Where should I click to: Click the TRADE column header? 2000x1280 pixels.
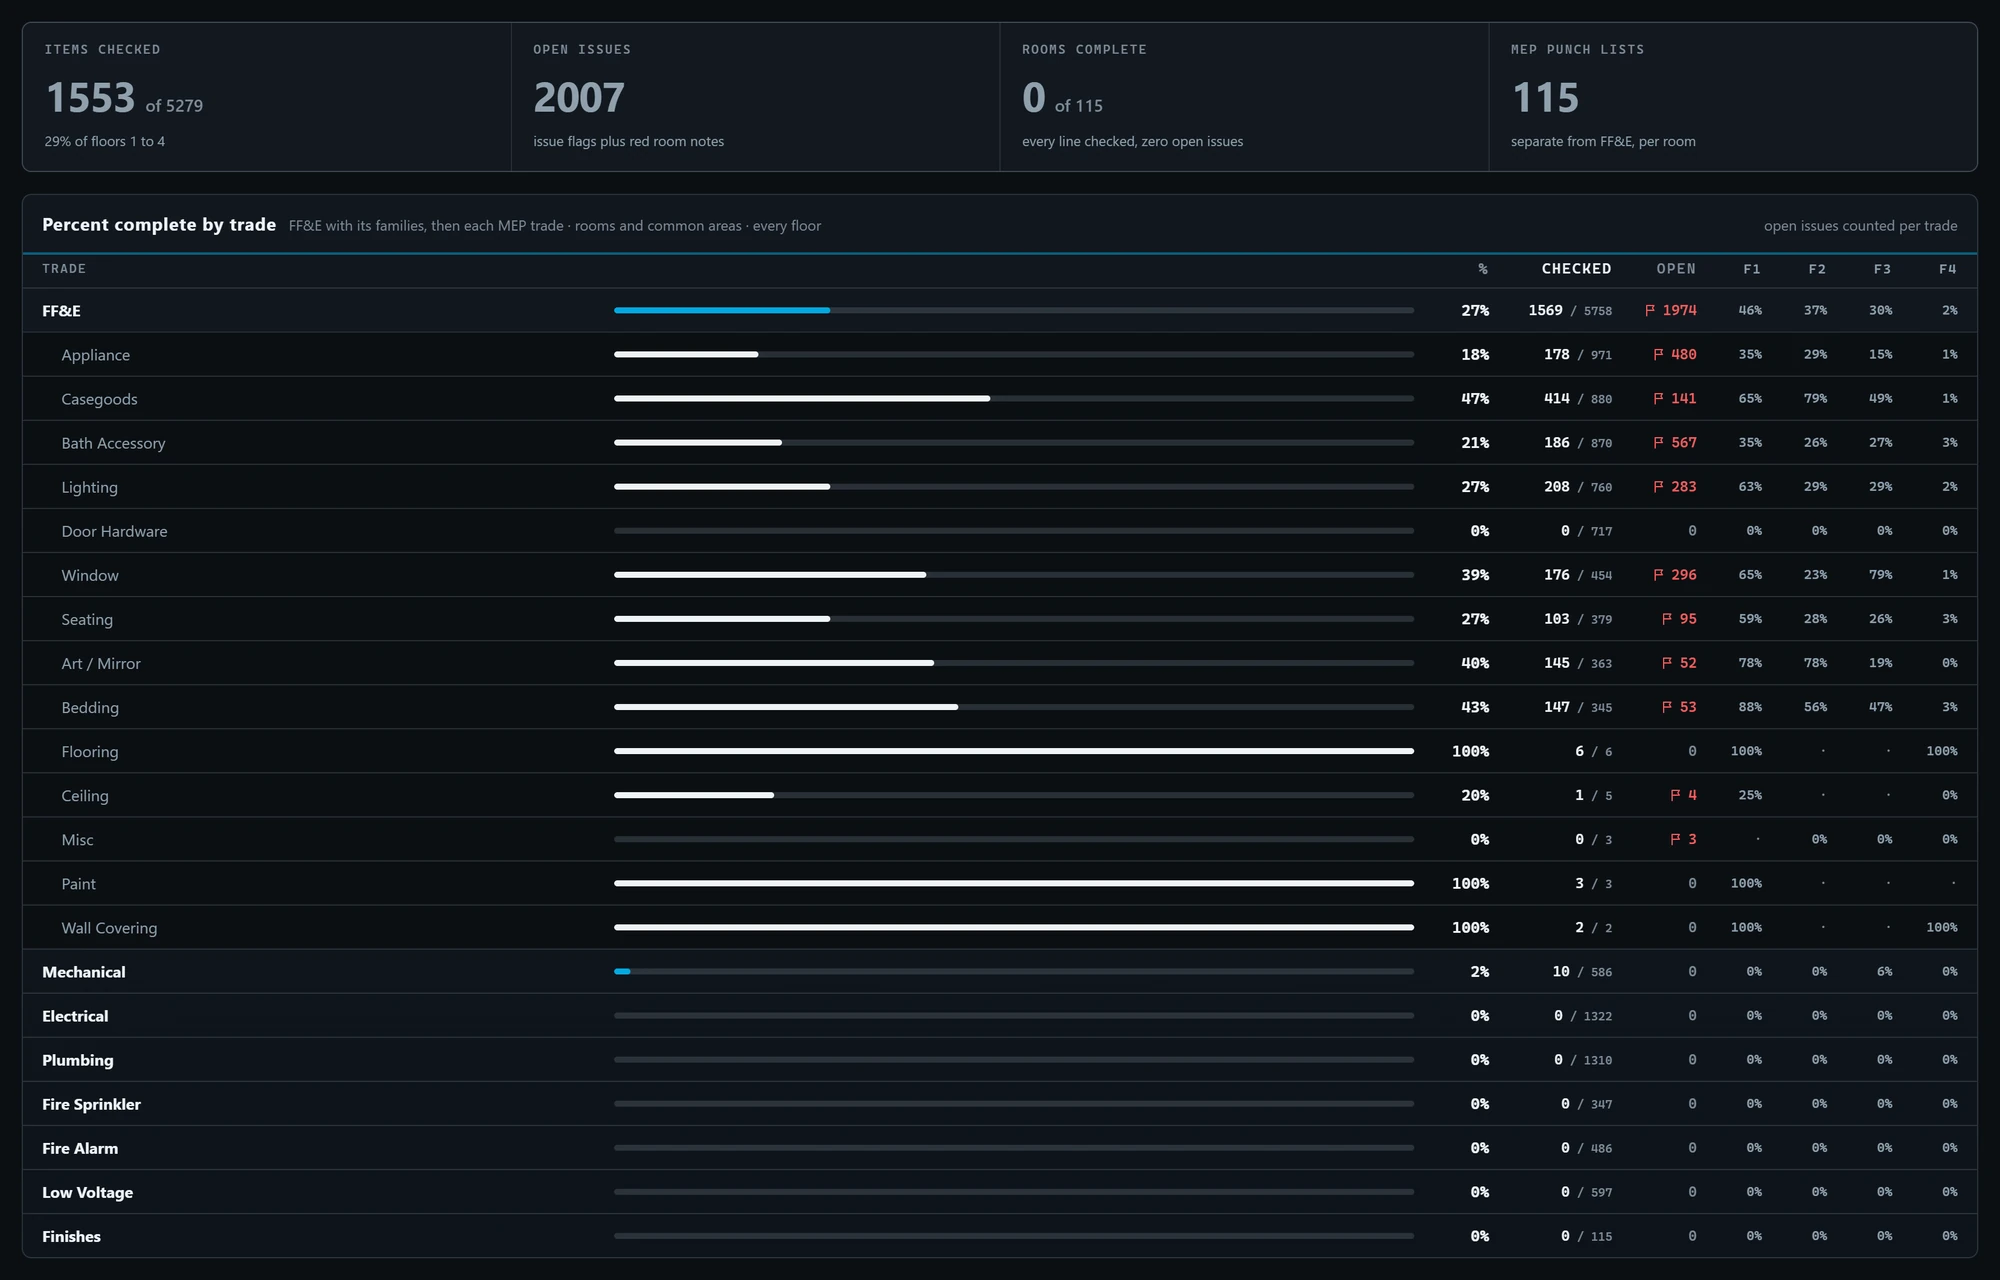point(64,269)
